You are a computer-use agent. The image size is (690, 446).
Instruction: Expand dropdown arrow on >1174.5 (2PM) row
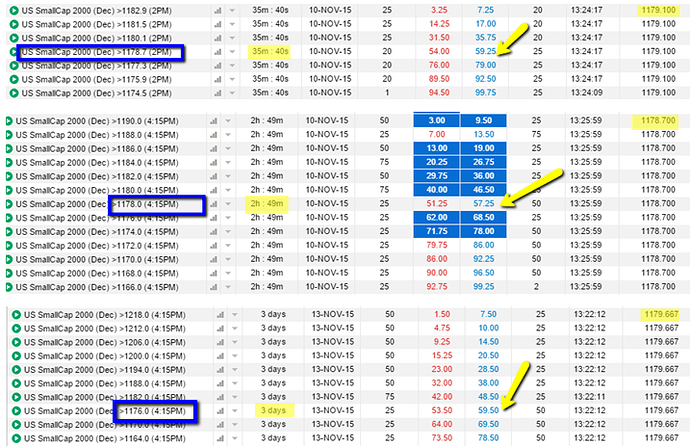pyautogui.click(x=232, y=93)
